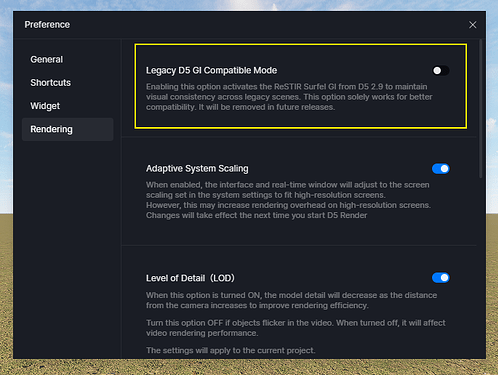Click the Adaptive System Scaling heading
Image resolution: width=498 pixels, height=375 pixels.
(x=197, y=169)
